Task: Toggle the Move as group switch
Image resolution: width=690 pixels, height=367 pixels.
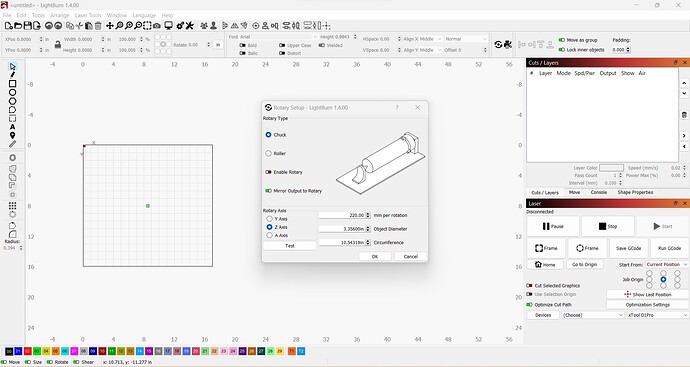Action: (x=562, y=40)
